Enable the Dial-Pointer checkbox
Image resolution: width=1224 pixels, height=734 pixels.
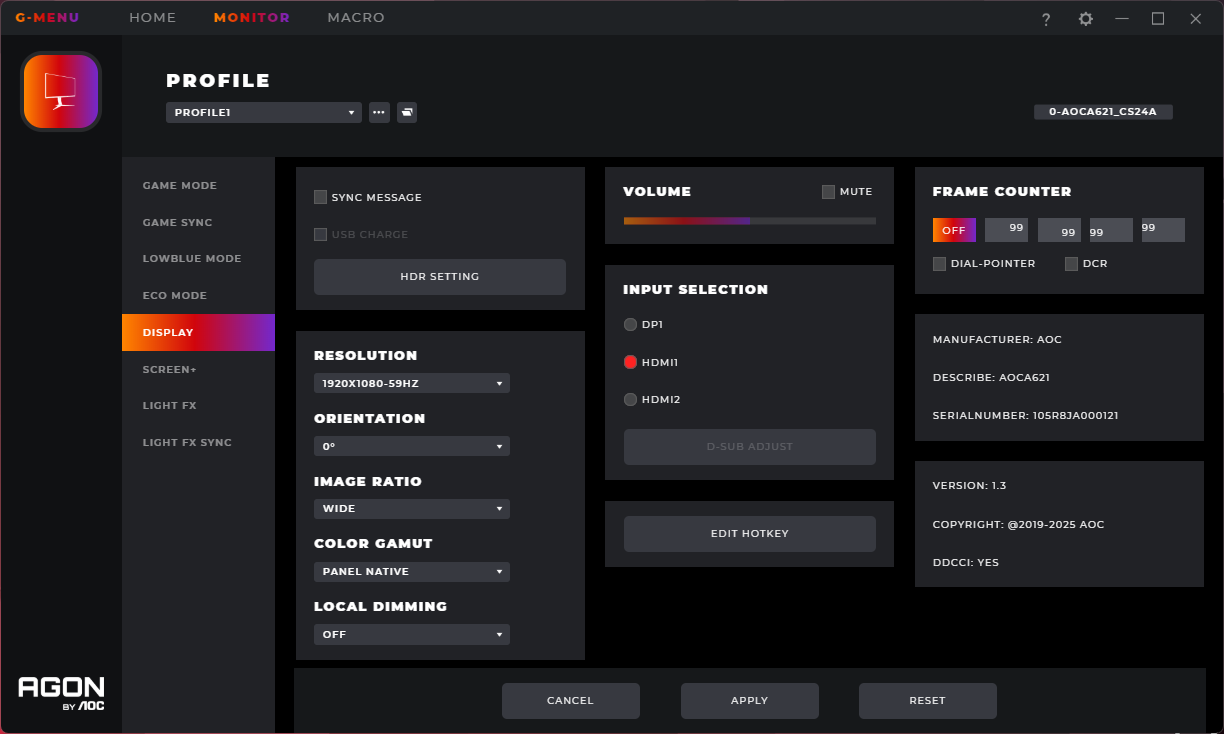[939, 264]
